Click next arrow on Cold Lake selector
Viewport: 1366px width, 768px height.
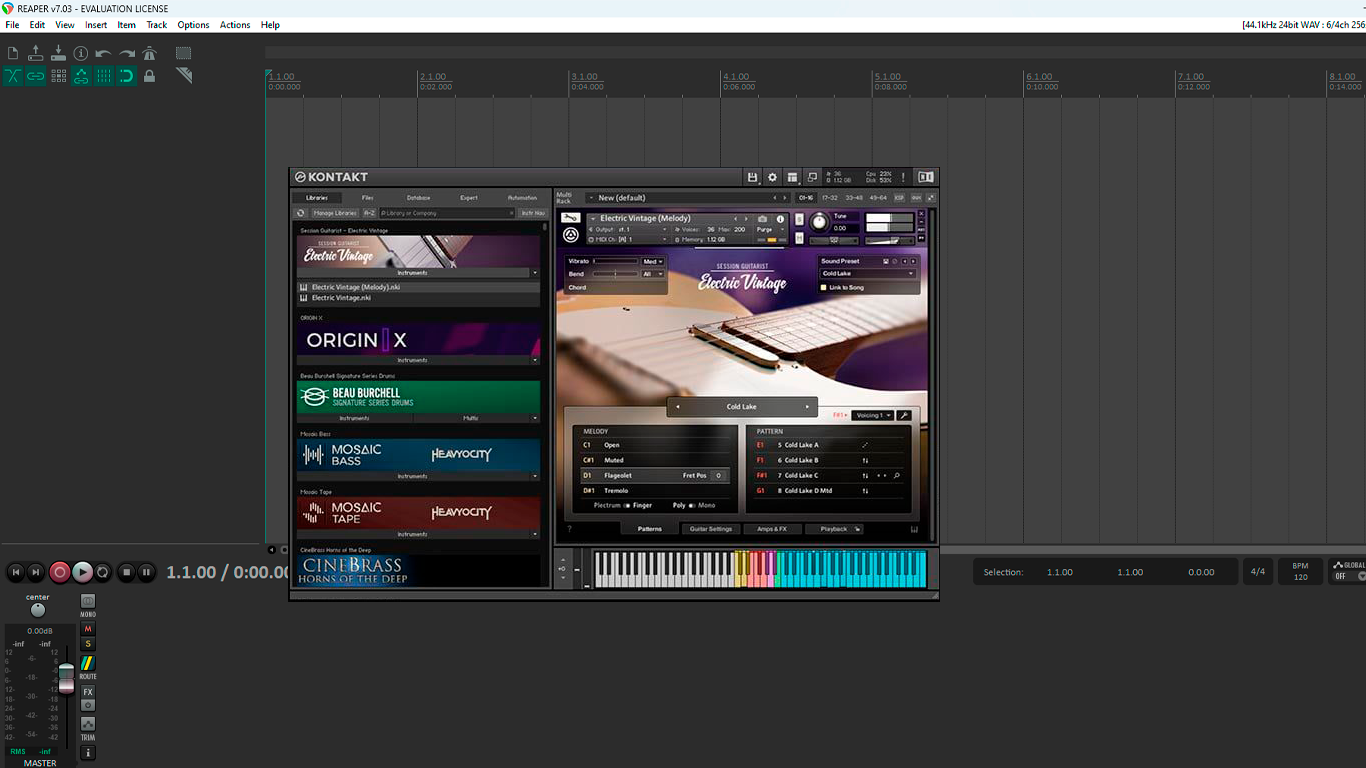coord(807,407)
